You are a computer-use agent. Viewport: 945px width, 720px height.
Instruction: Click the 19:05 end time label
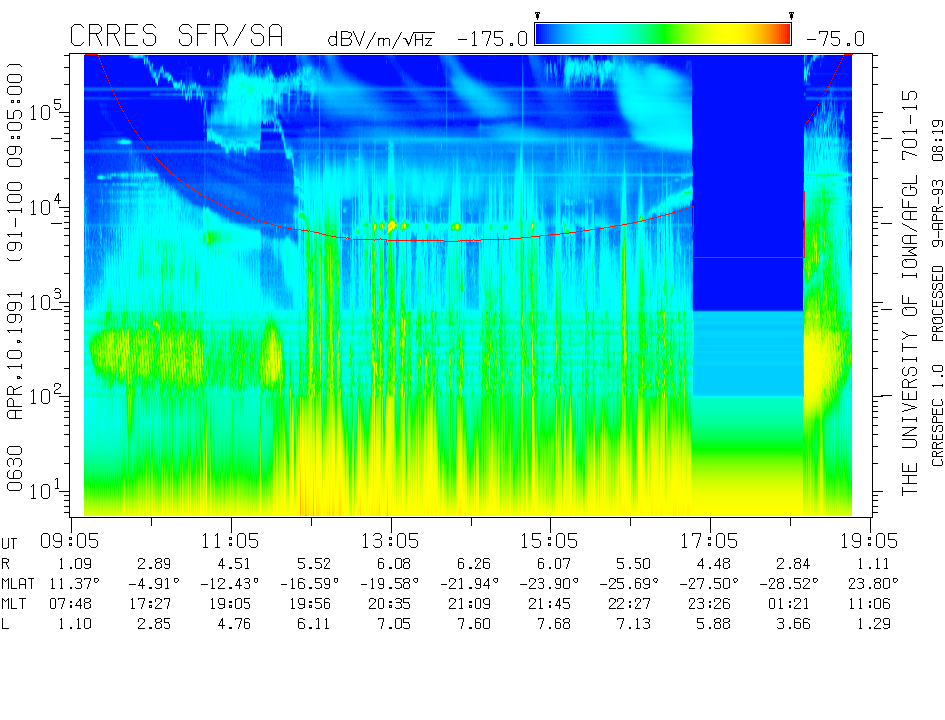(870, 540)
